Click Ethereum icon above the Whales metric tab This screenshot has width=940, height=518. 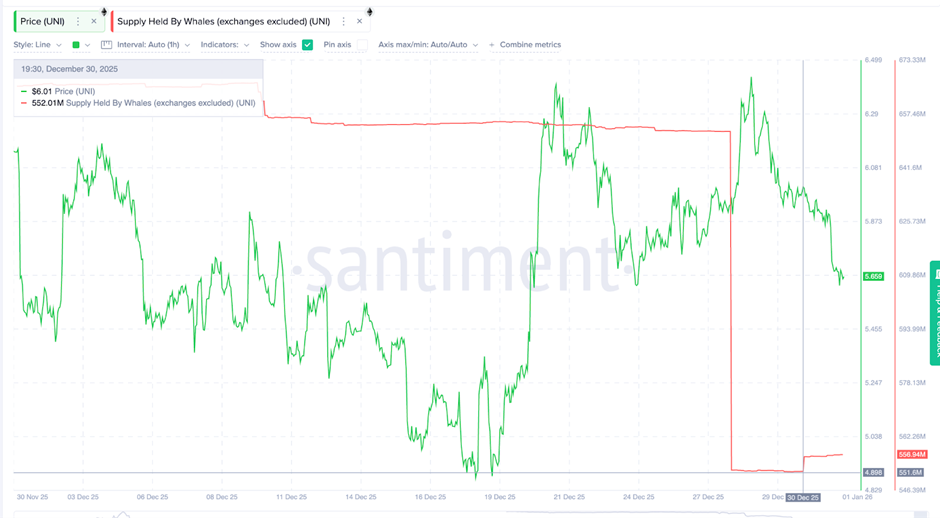point(369,11)
